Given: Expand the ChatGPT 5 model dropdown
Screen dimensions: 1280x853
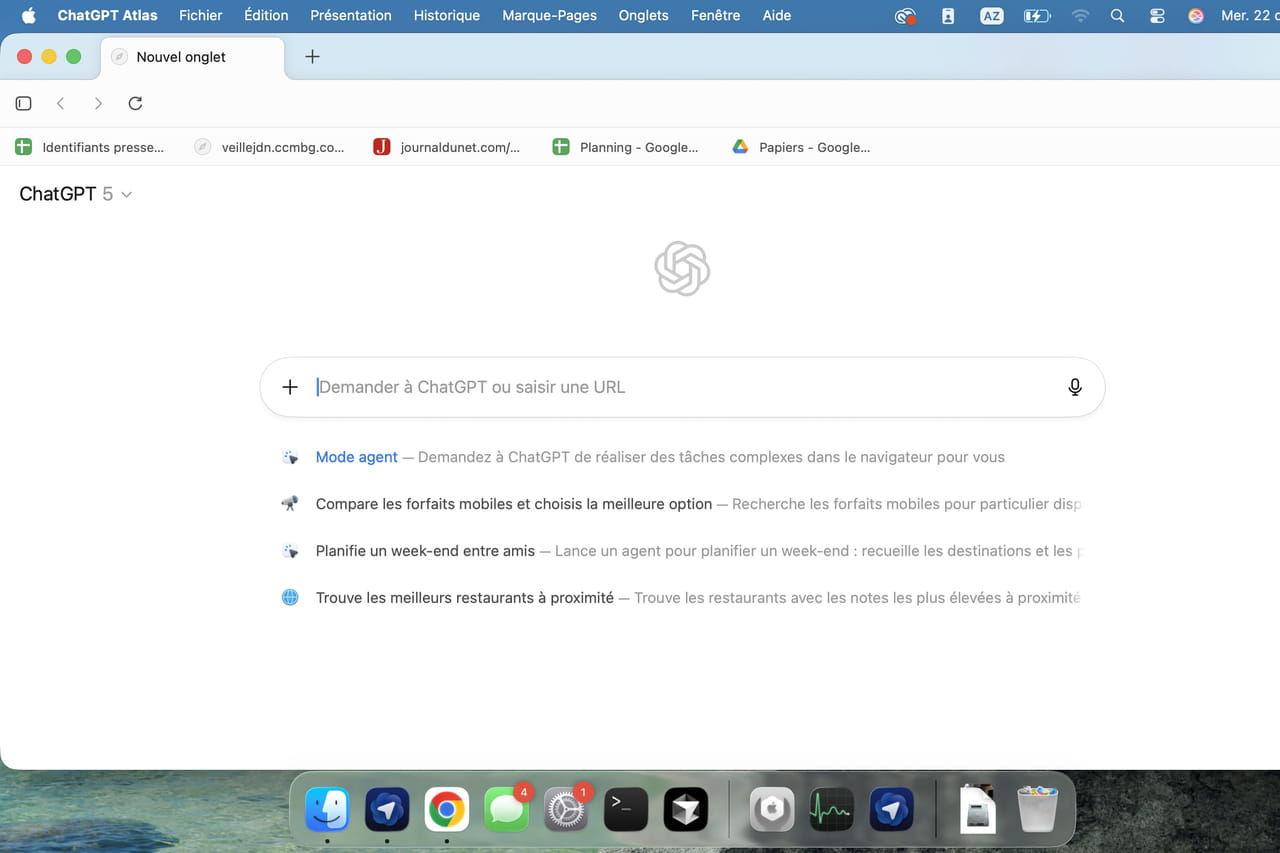Looking at the screenshot, I should point(76,194).
